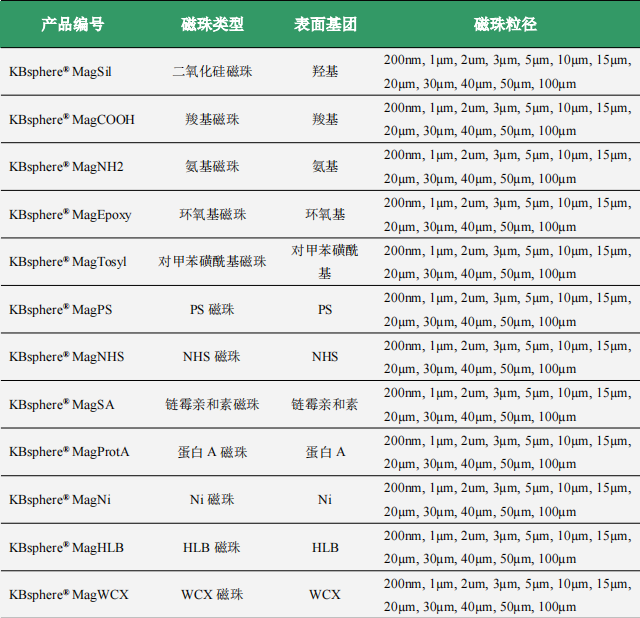Select the 环氧基 surface group cell
Image resolution: width=640 pixels, height=618 pixels.
325,214
